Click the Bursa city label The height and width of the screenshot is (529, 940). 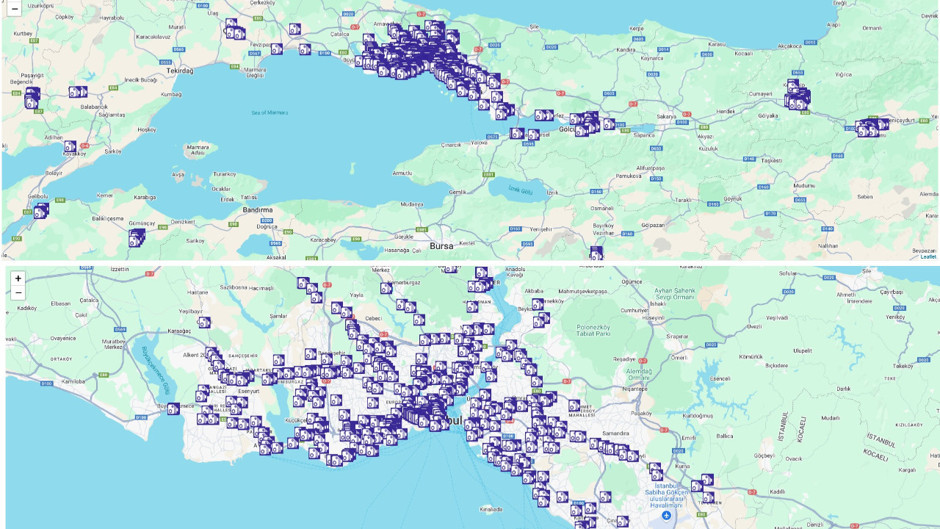(441, 245)
